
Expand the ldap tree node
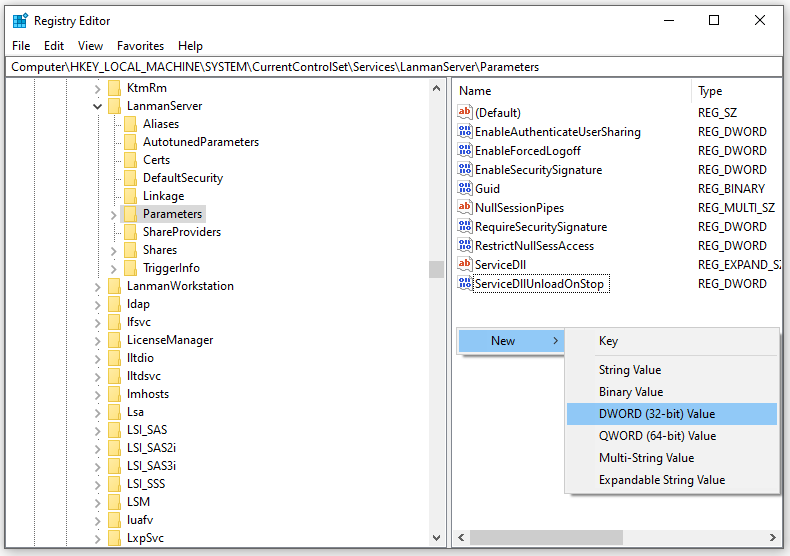(x=97, y=305)
